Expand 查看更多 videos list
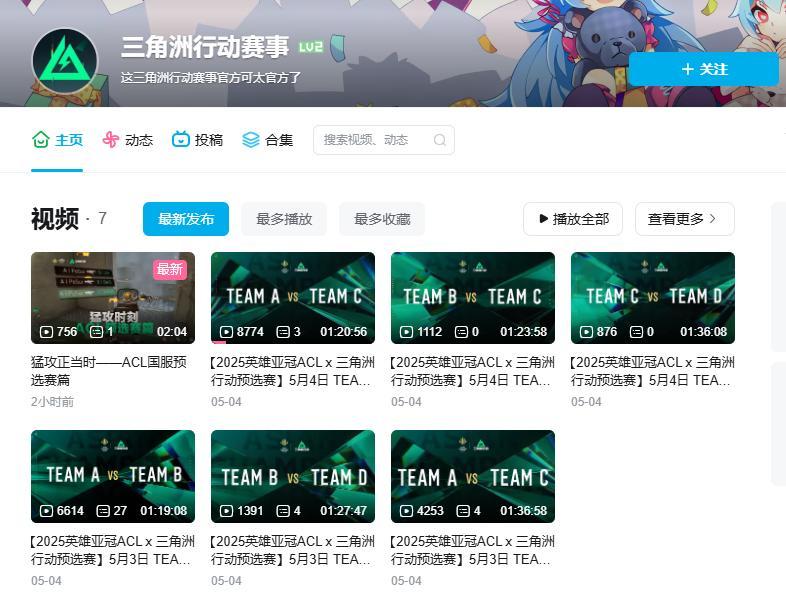Screen dimensions: 786x605 (x=684, y=219)
